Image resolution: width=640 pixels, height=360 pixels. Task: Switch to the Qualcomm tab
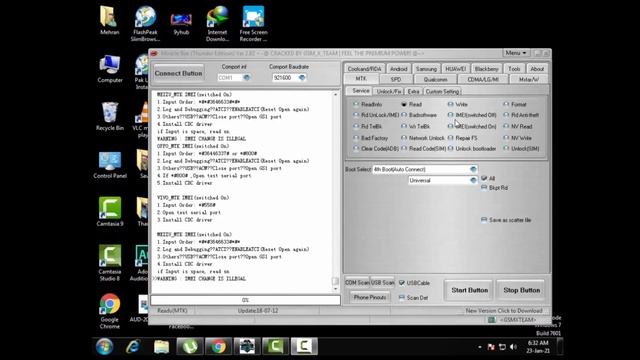[436, 80]
